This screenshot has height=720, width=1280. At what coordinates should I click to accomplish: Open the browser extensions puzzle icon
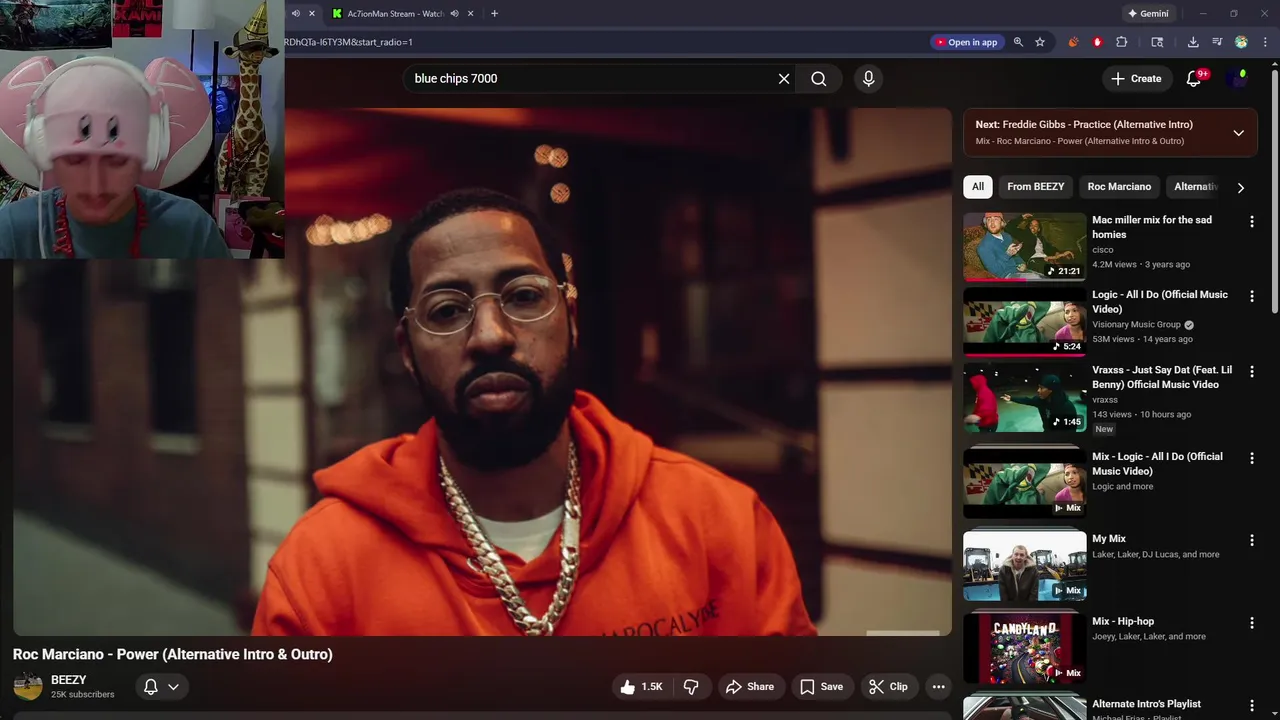pyautogui.click(x=1122, y=42)
